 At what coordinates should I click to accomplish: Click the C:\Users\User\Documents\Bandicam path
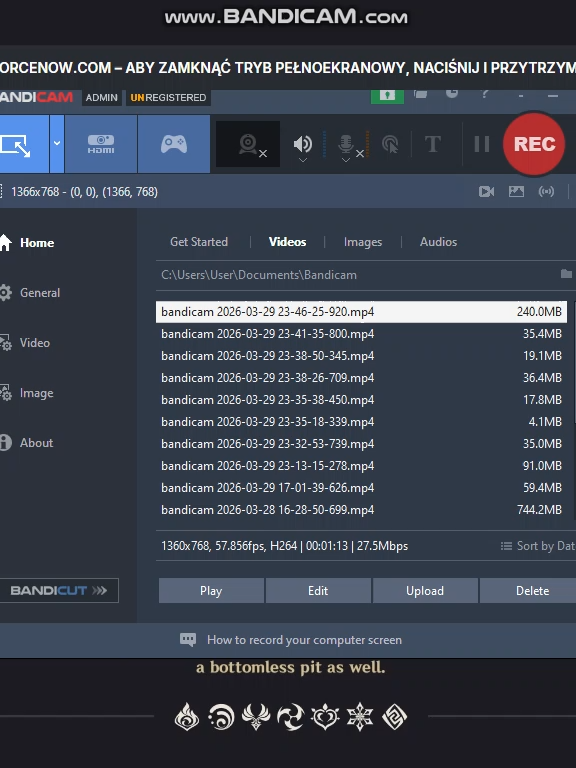[259, 275]
